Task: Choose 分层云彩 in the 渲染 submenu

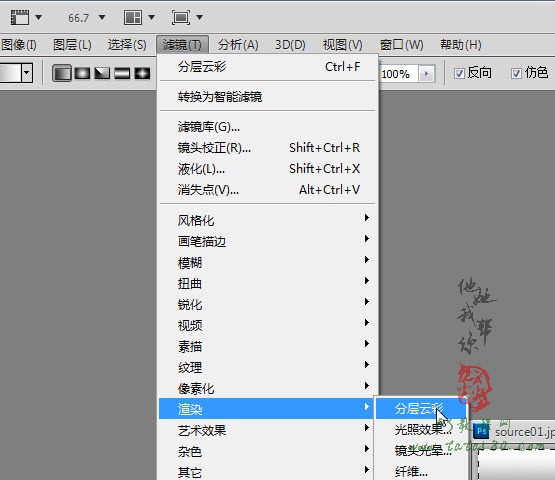Action: pyautogui.click(x=420, y=408)
